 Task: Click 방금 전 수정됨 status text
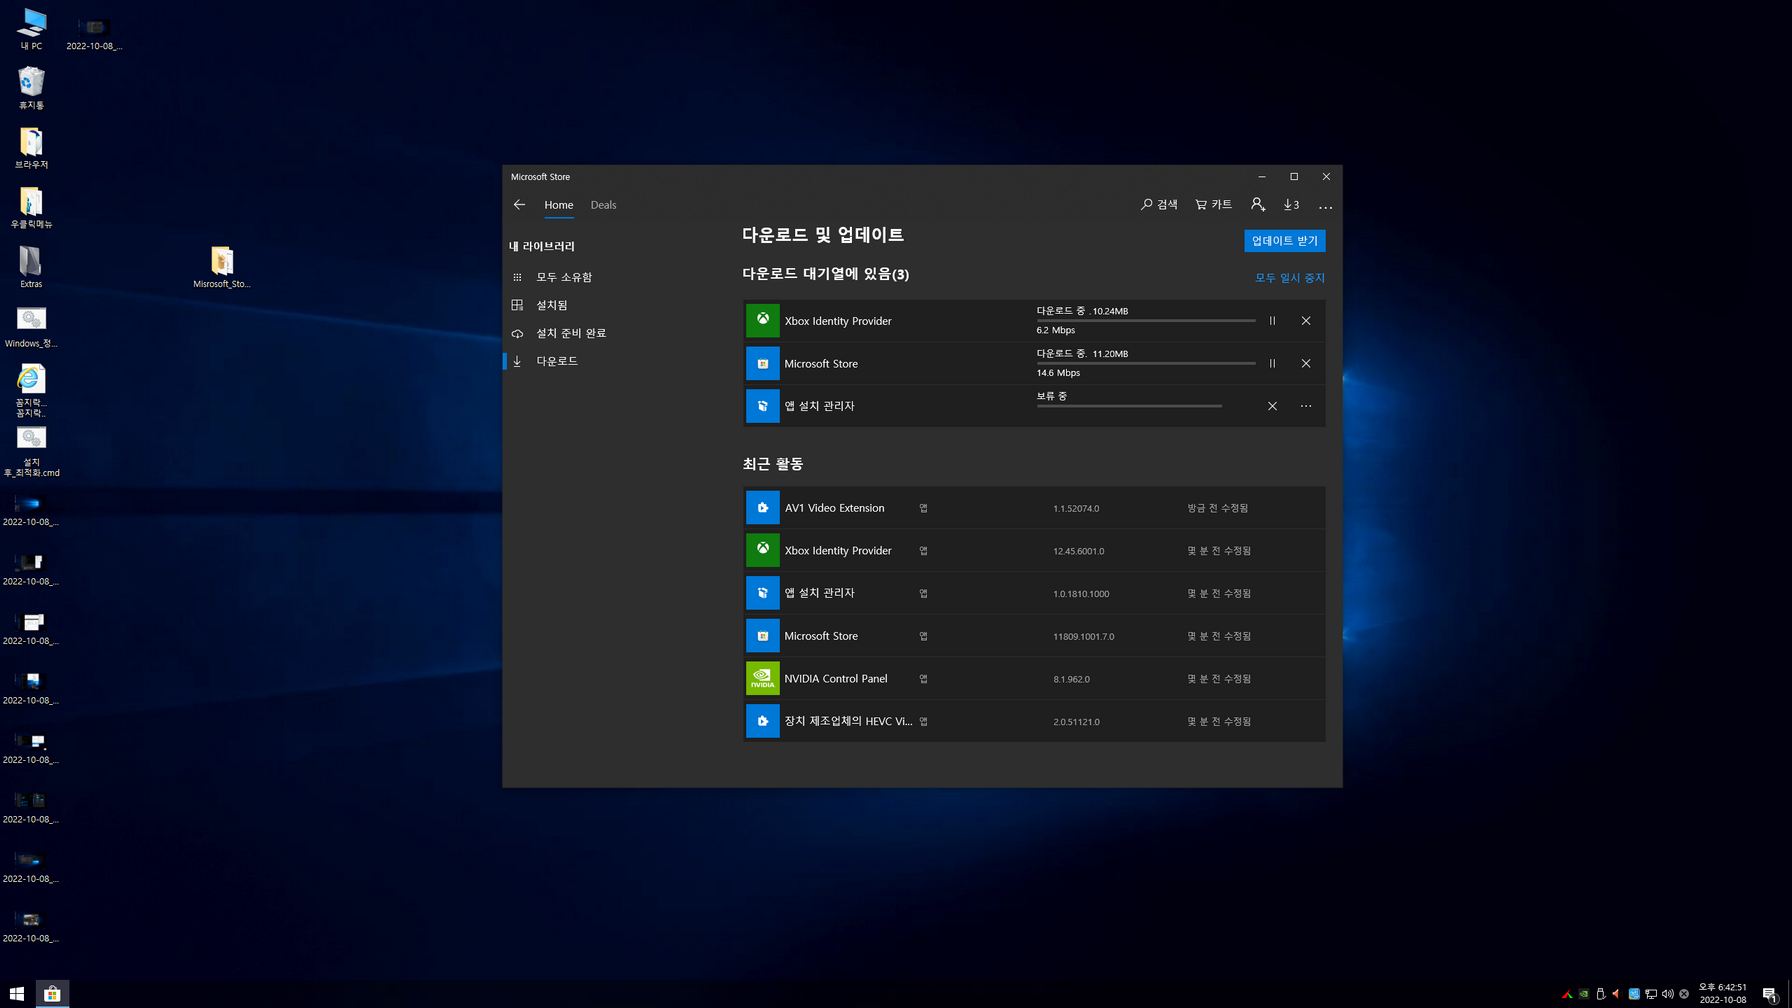pos(1217,508)
